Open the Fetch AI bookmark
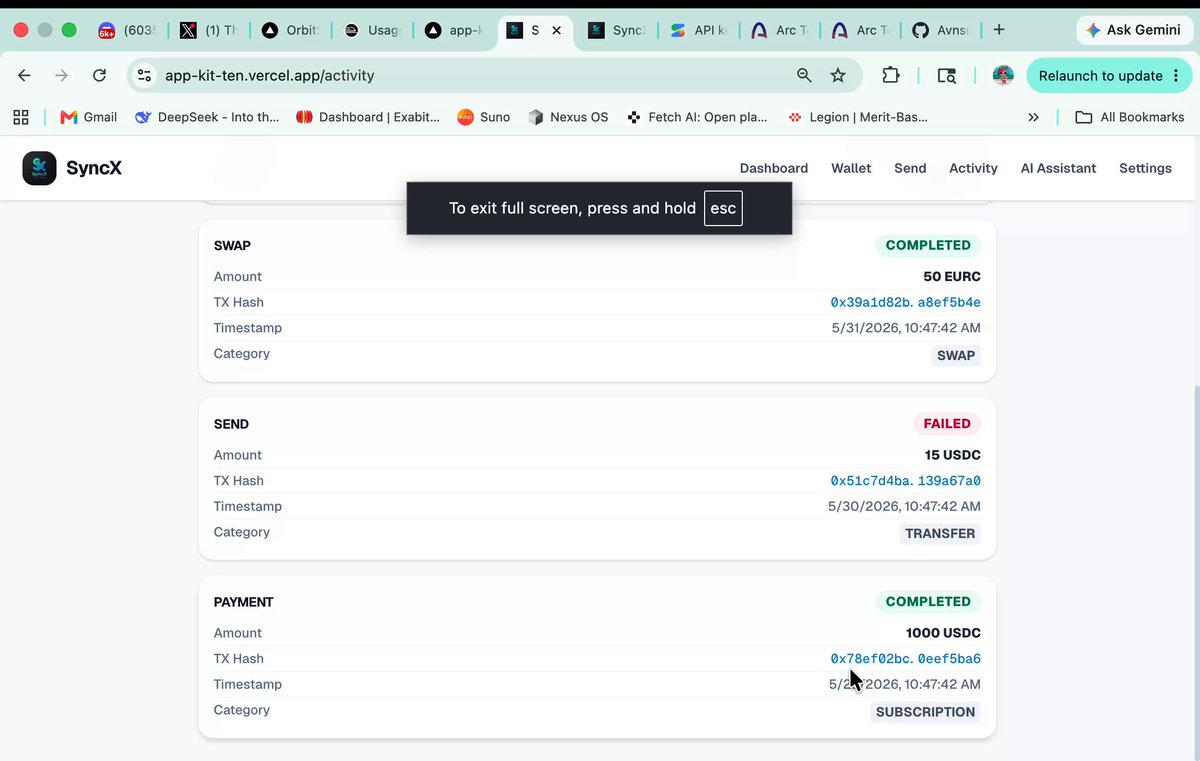Screen dimensions: 1200x761 [x=697, y=117]
